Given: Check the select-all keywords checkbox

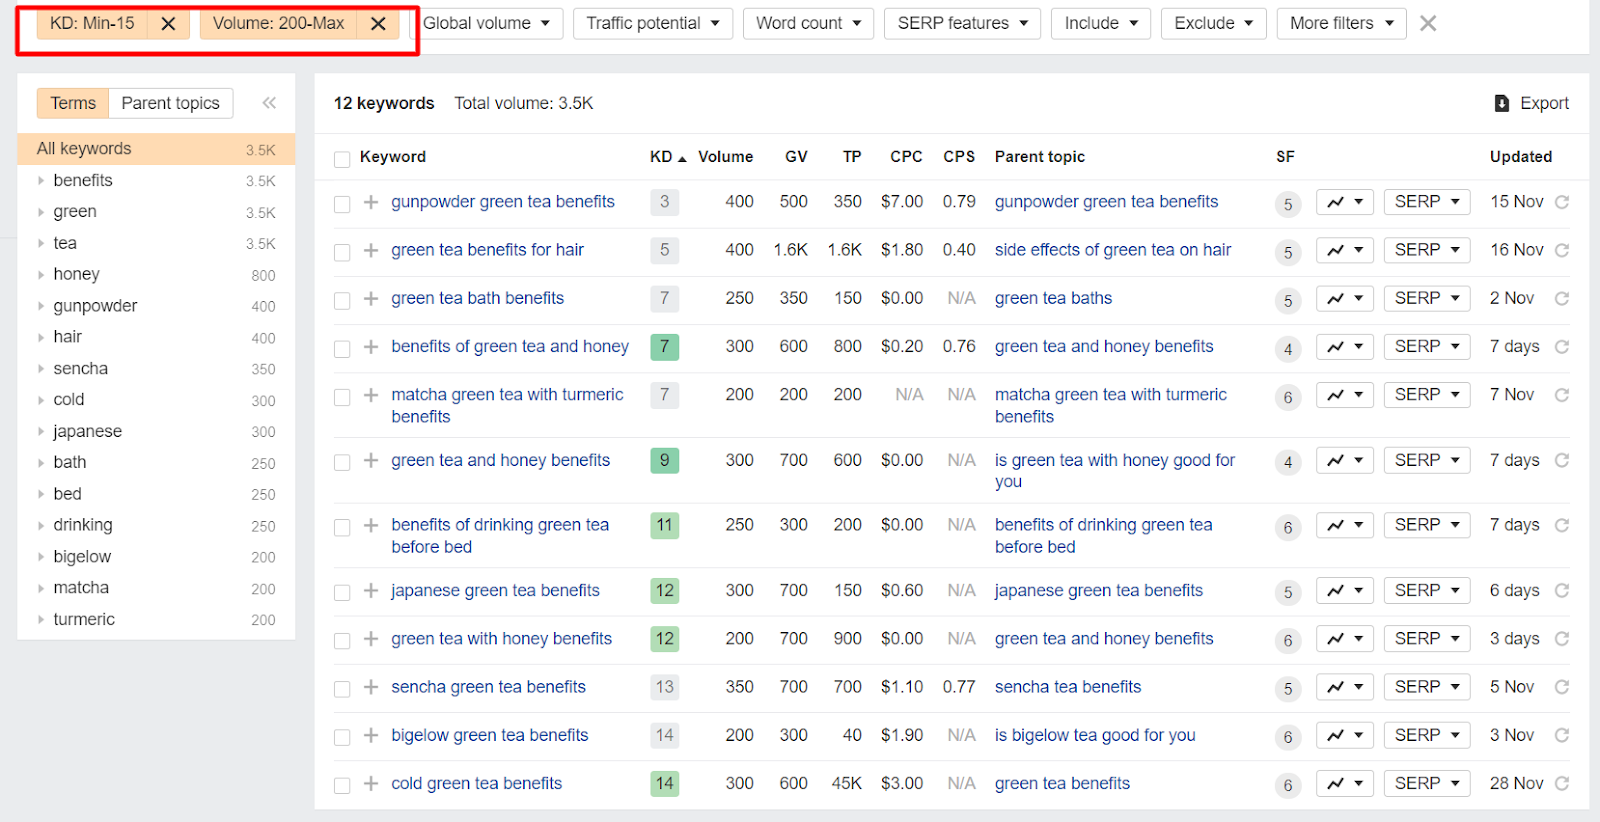Looking at the screenshot, I should [342, 158].
